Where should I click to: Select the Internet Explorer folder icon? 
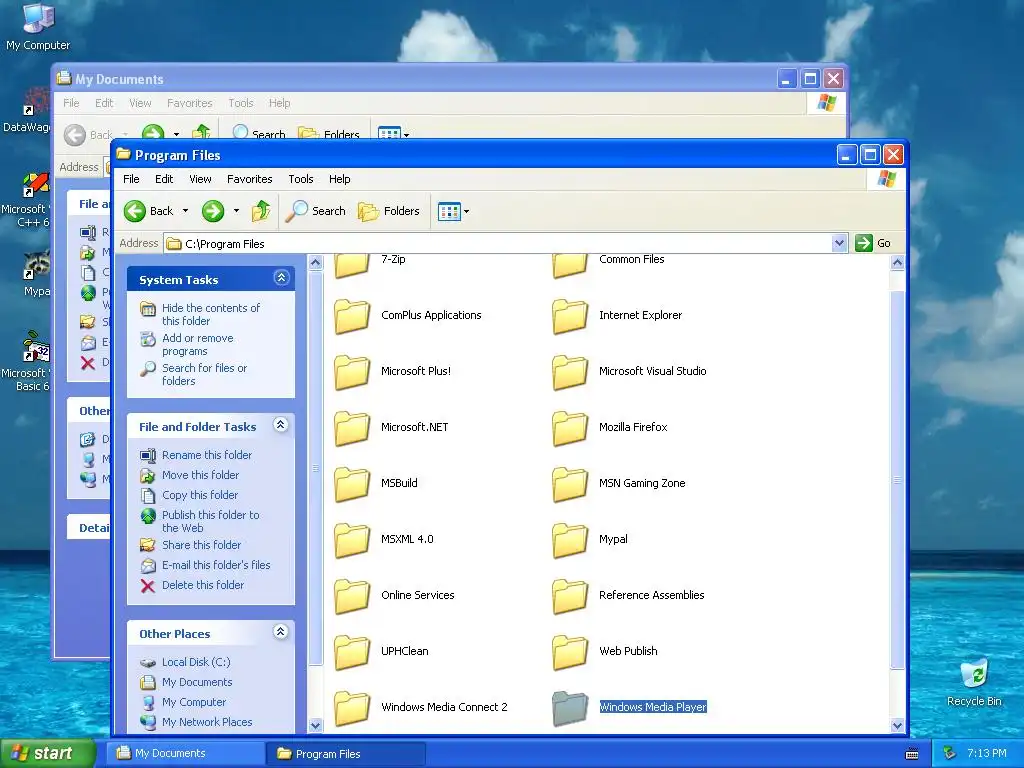570,316
